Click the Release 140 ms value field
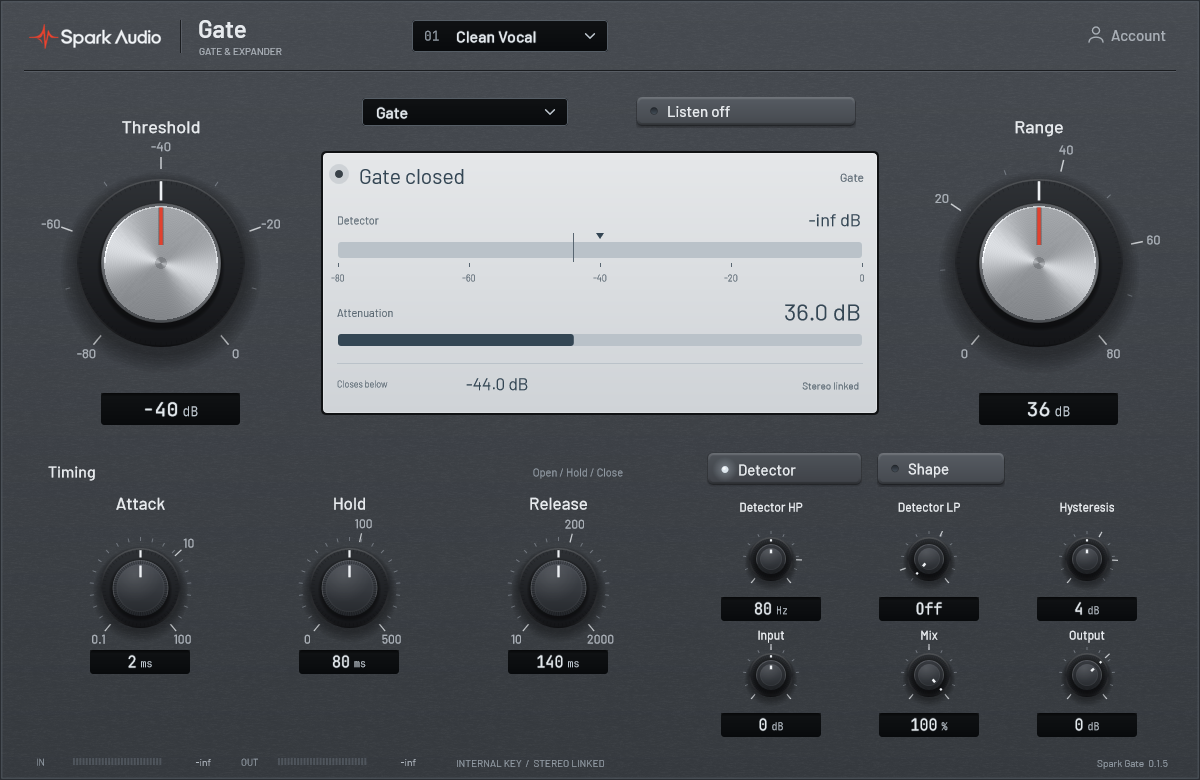Viewport: 1200px width, 780px height. pos(558,662)
